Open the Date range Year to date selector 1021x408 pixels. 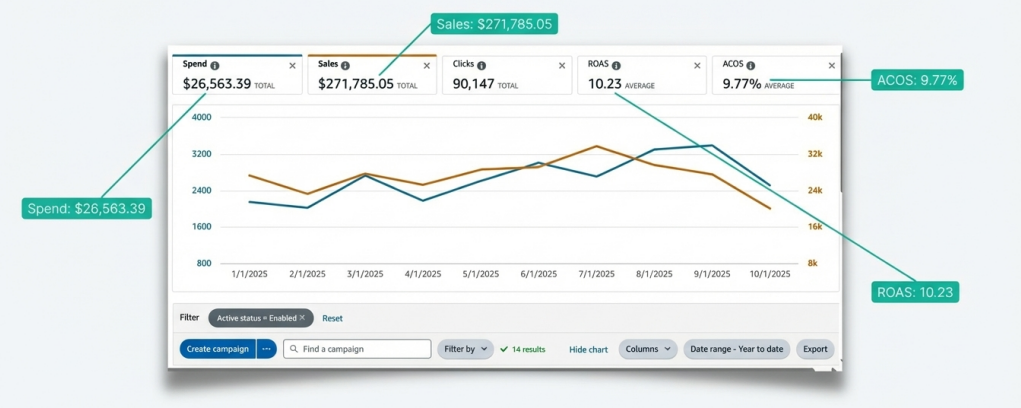coord(737,349)
